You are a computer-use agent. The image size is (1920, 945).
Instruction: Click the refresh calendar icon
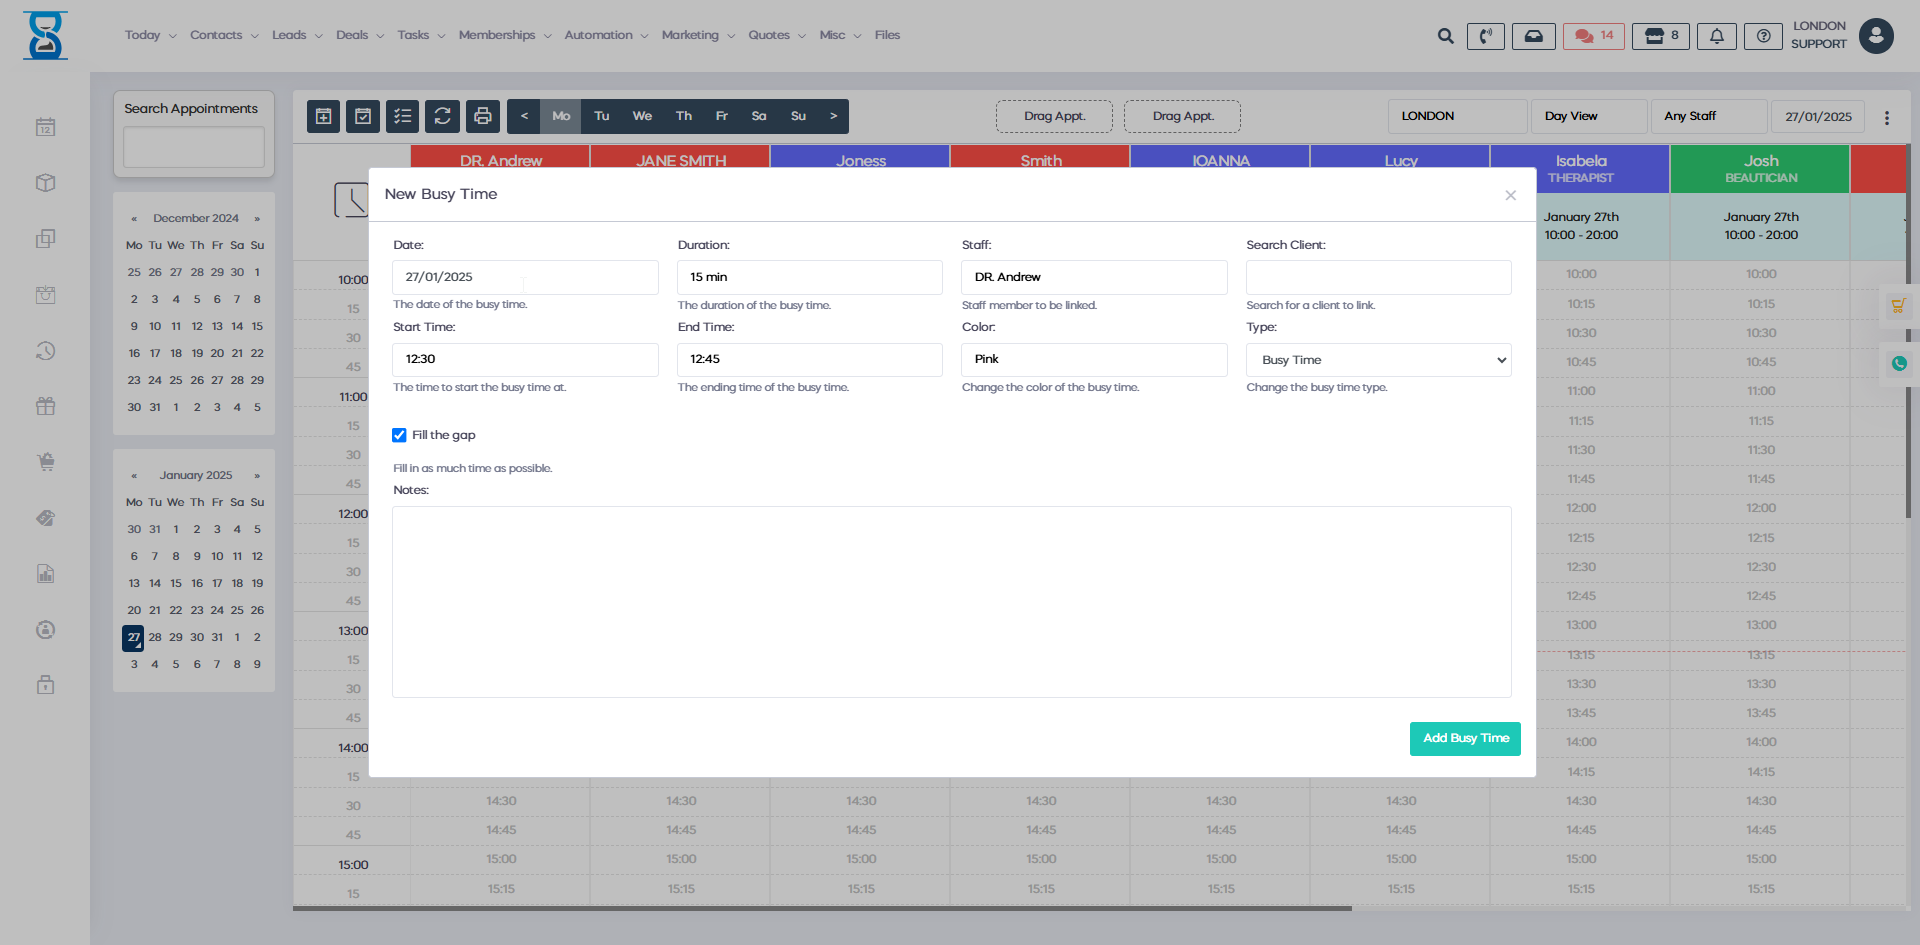(442, 116)
